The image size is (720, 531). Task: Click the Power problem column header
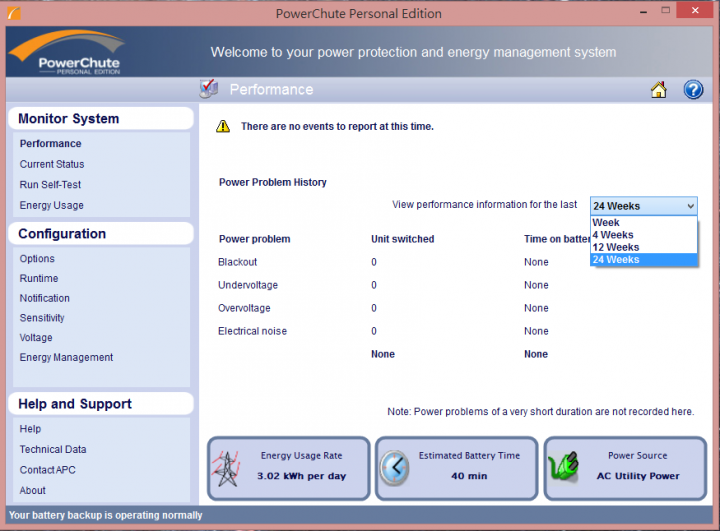point(255,239)
